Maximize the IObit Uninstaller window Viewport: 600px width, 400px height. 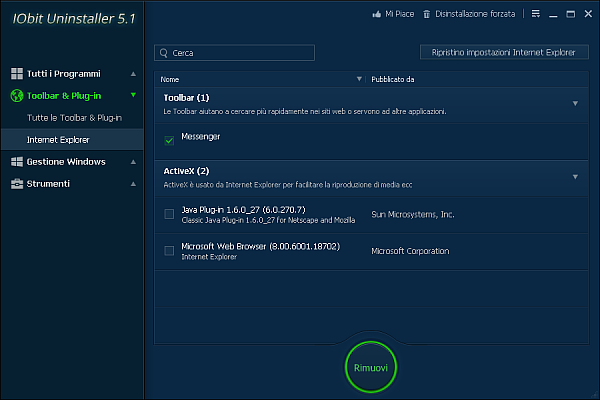click(571, 14)
